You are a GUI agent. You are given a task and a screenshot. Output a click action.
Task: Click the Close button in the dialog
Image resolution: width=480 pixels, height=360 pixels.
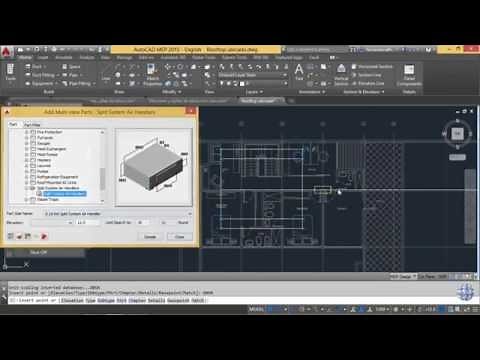tap(179, 236)
